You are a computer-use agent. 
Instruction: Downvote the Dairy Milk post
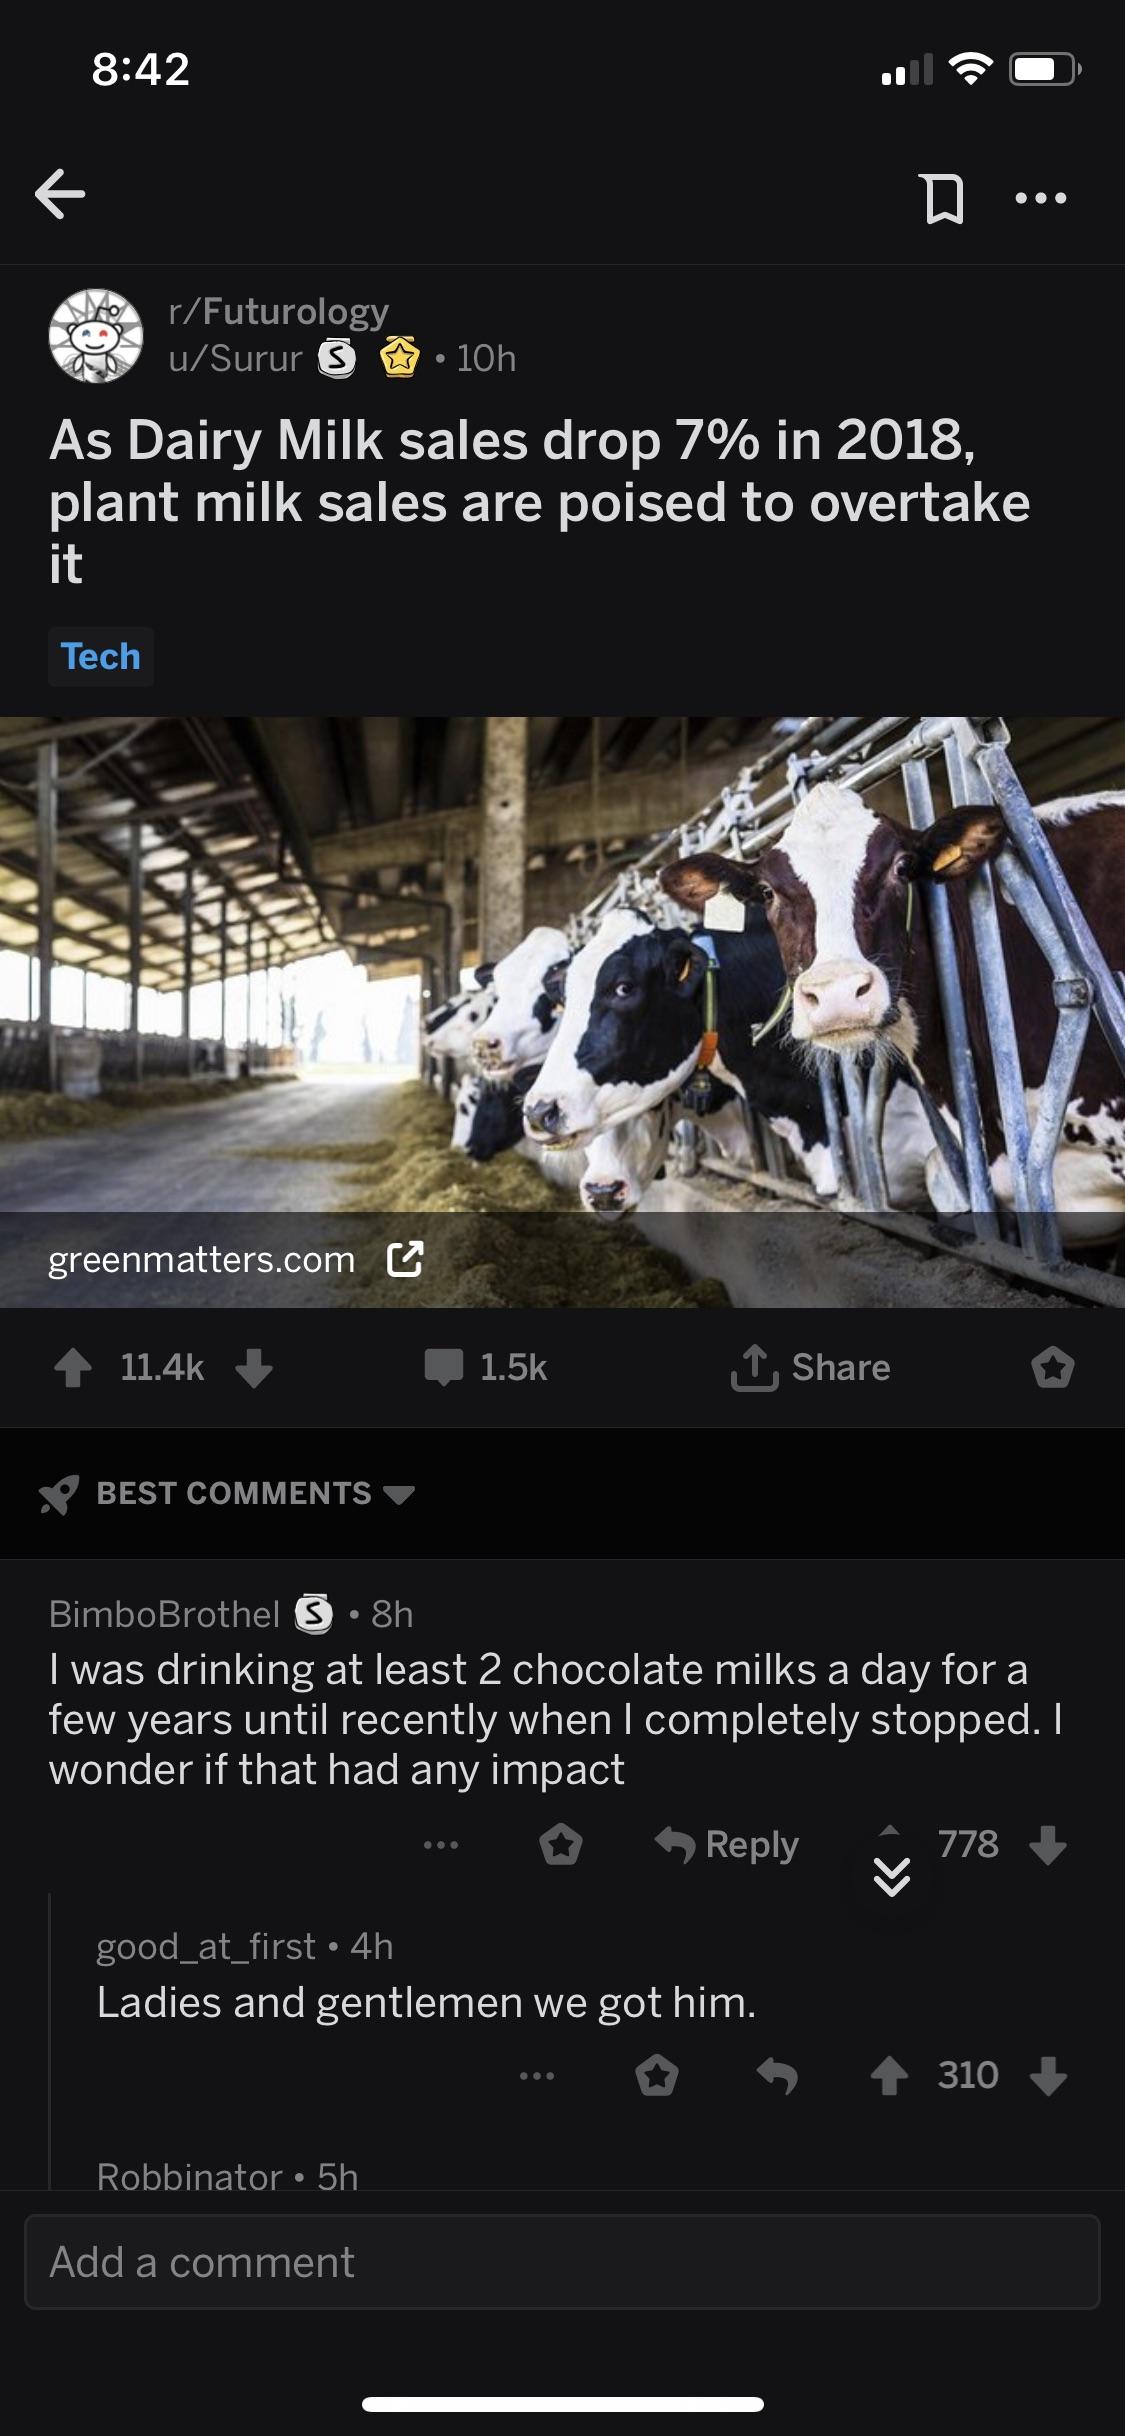click(254, 1367)
